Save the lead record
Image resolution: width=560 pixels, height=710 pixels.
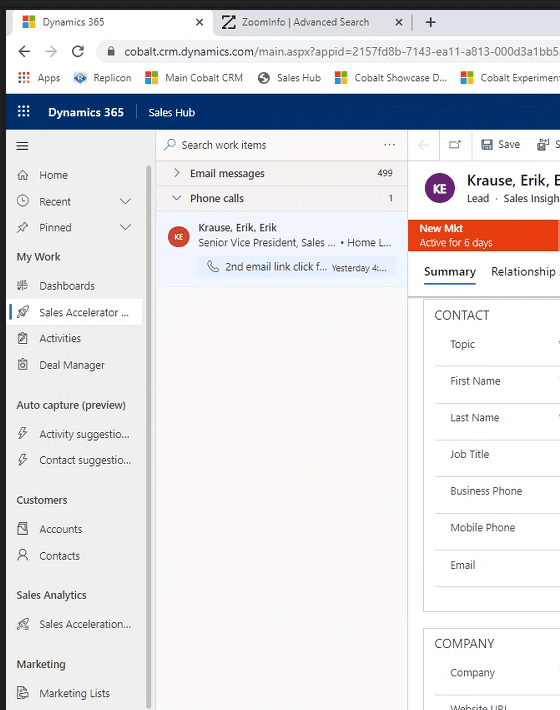pyautogui.click(x=500, y=144)
